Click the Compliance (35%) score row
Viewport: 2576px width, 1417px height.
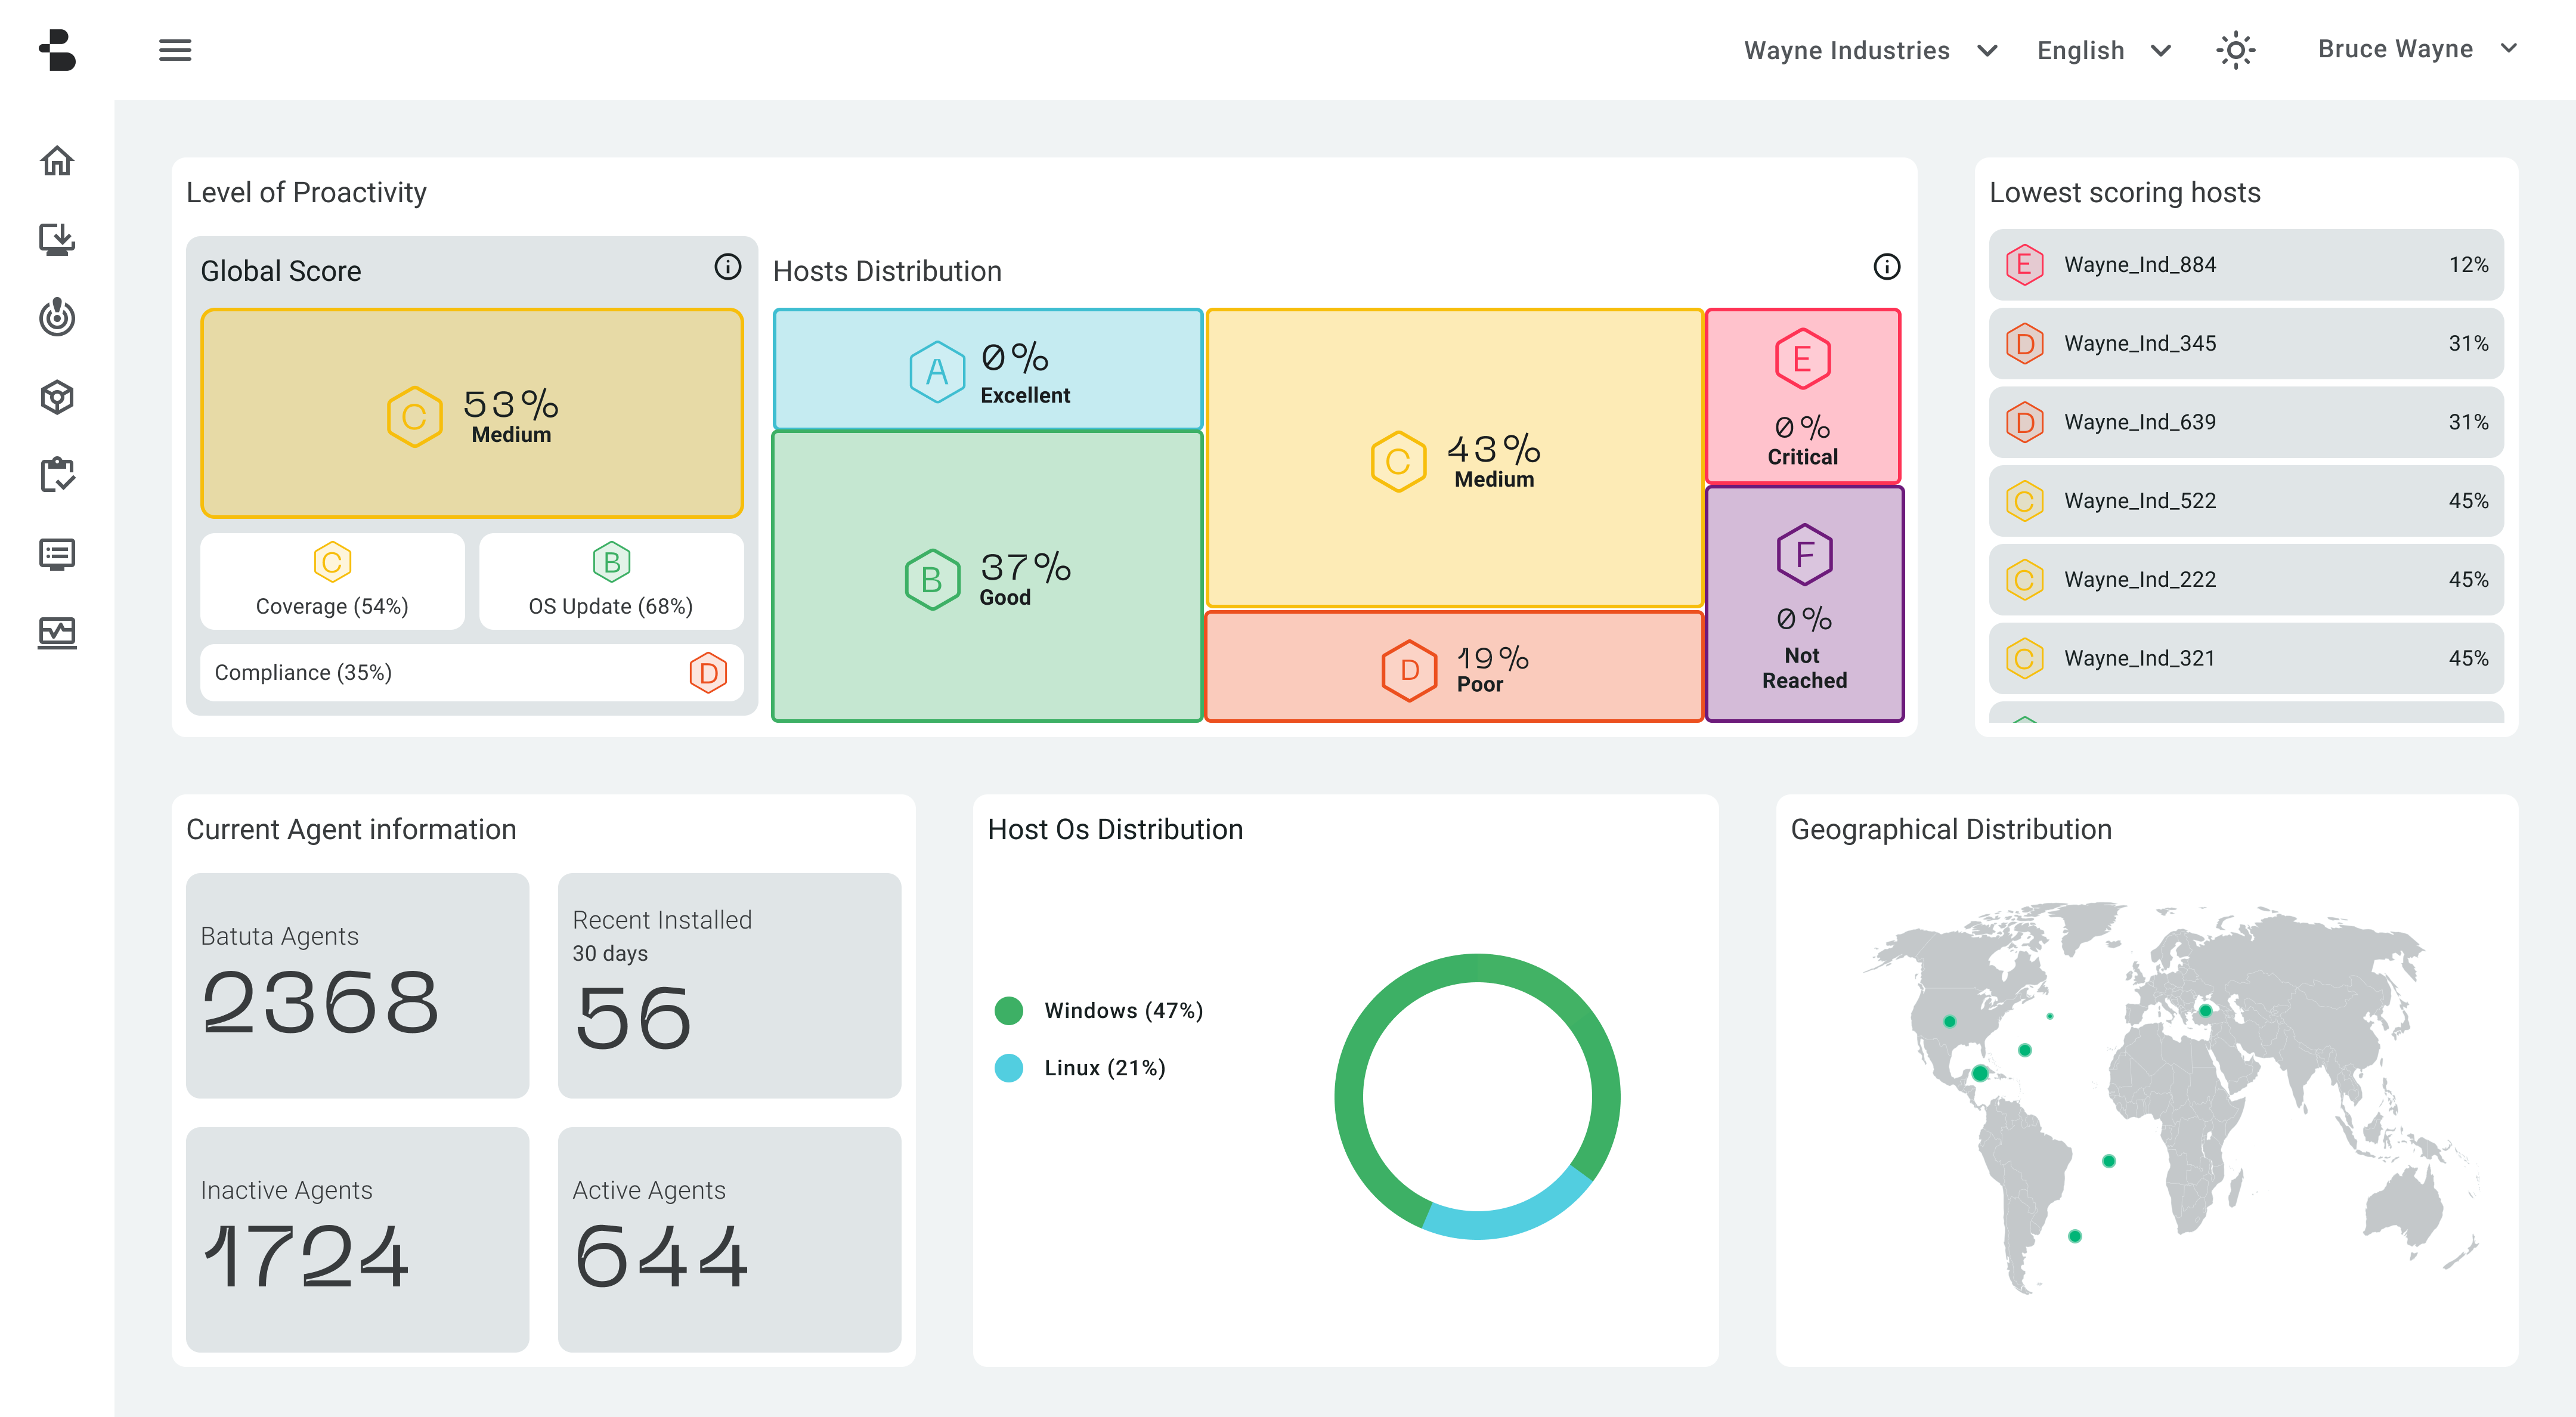tap(471, 672)
